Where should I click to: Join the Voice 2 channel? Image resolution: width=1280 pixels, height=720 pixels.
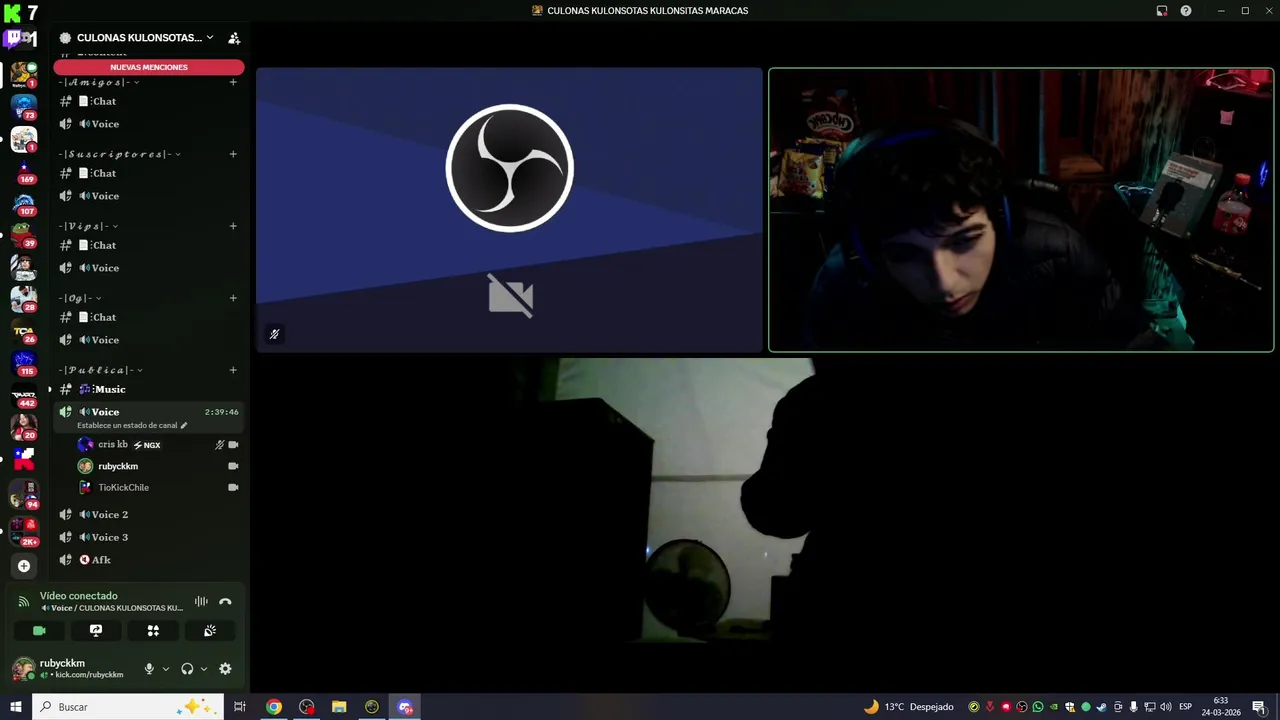pos(149,514)
